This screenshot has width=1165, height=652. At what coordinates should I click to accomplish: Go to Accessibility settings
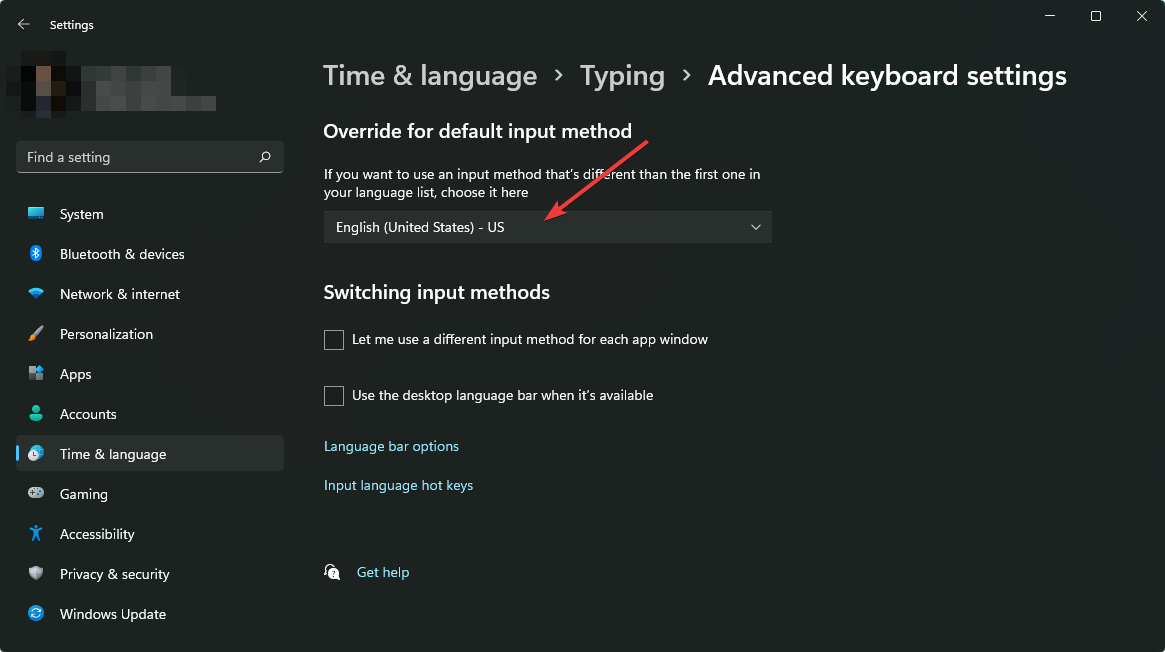[149, 534]
